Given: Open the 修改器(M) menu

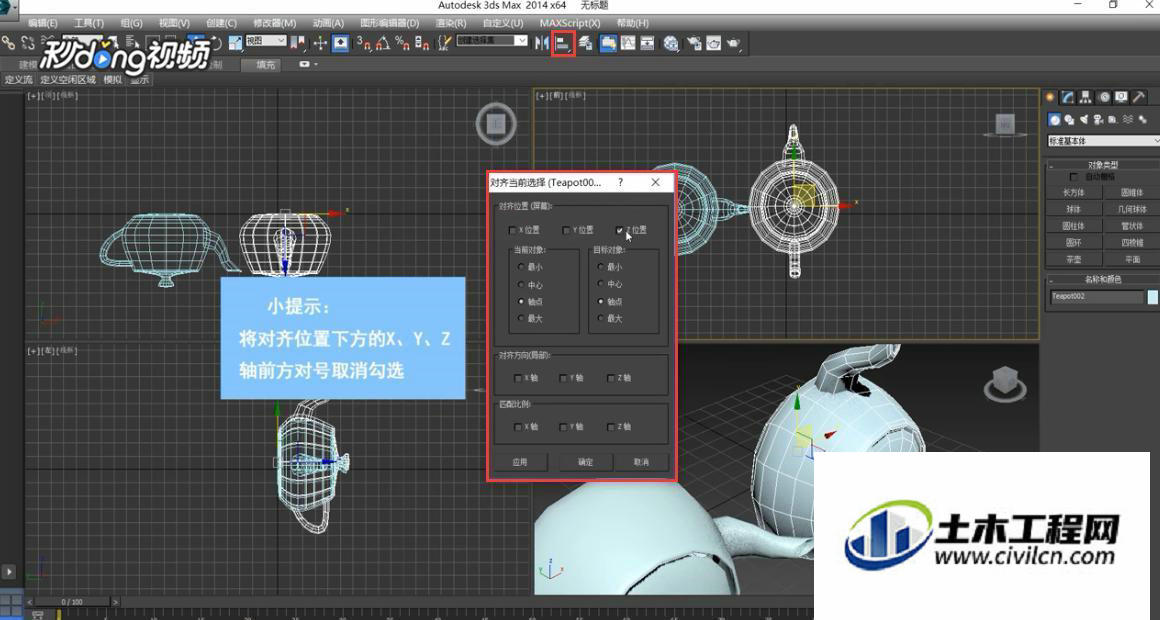Looking at the screenshot, I should point(274,23).
